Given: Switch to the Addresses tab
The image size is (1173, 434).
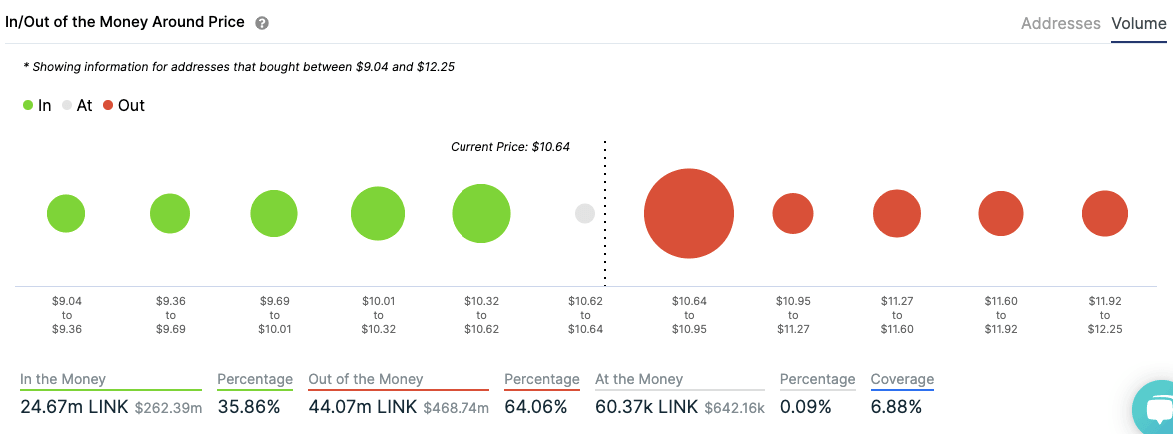Looking at the screenshot, I should pyautogui.click(x=1060, y=23).
